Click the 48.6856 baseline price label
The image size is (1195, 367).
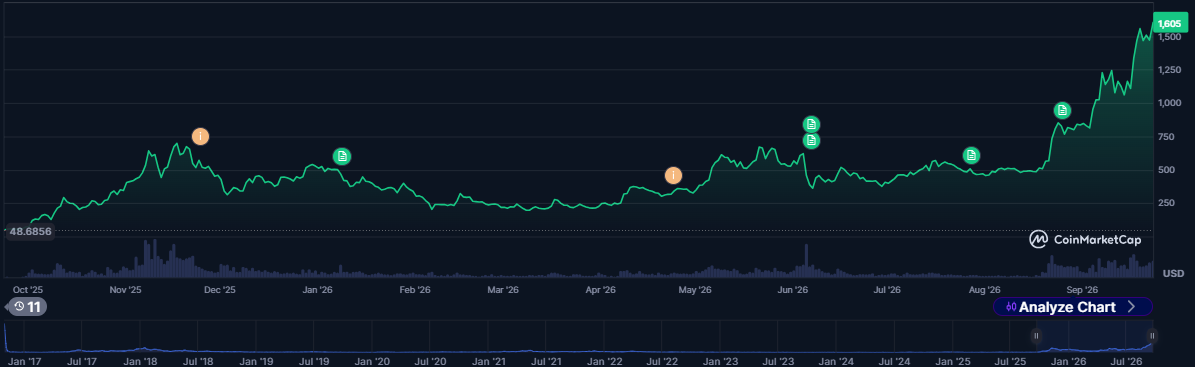(30, 230)
